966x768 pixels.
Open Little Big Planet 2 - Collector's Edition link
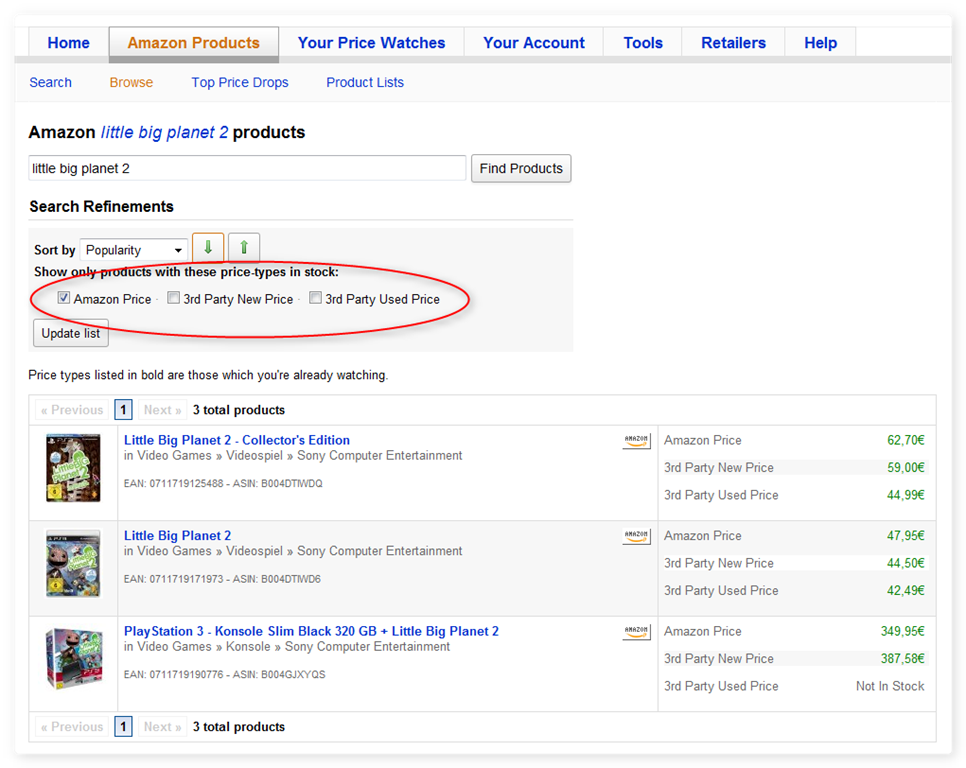click(x=237, y=440)
